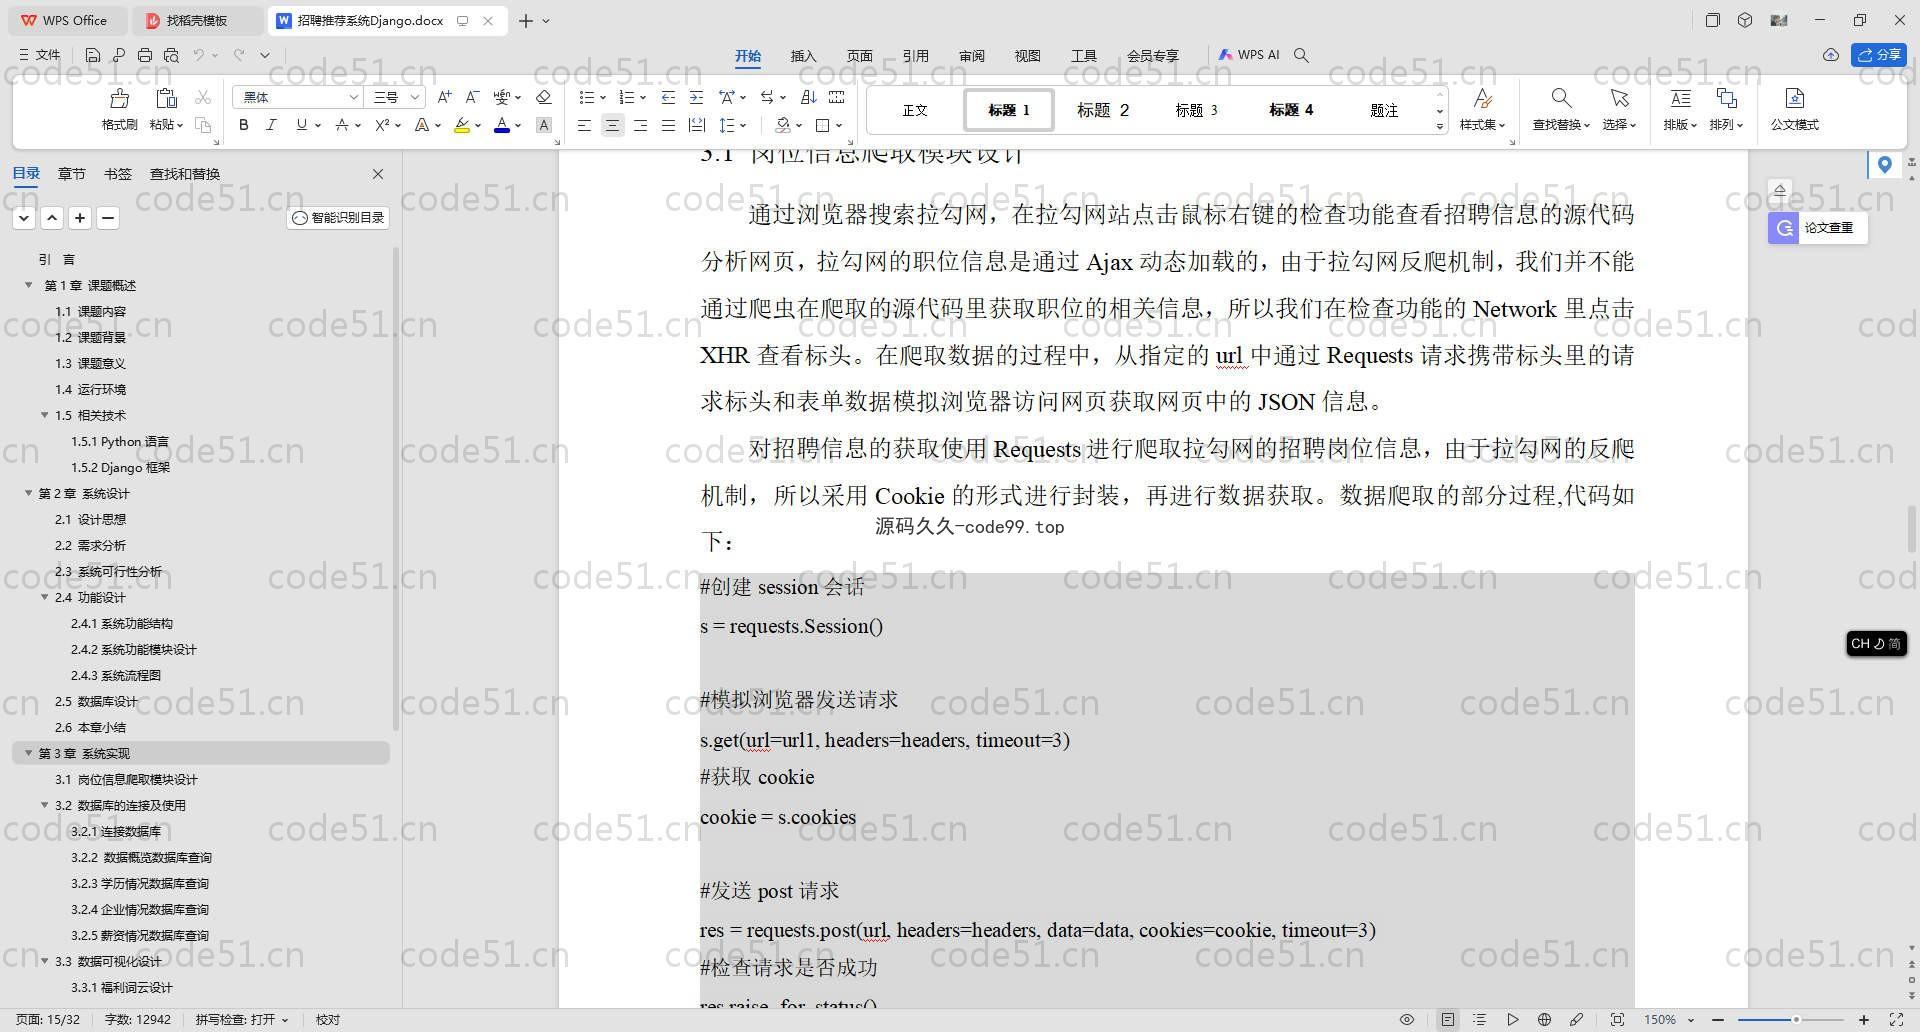The width and height of the screenshot is (1920, 1032).
Task: Click the Increase Font Size icon
Action: pos(445,97)
